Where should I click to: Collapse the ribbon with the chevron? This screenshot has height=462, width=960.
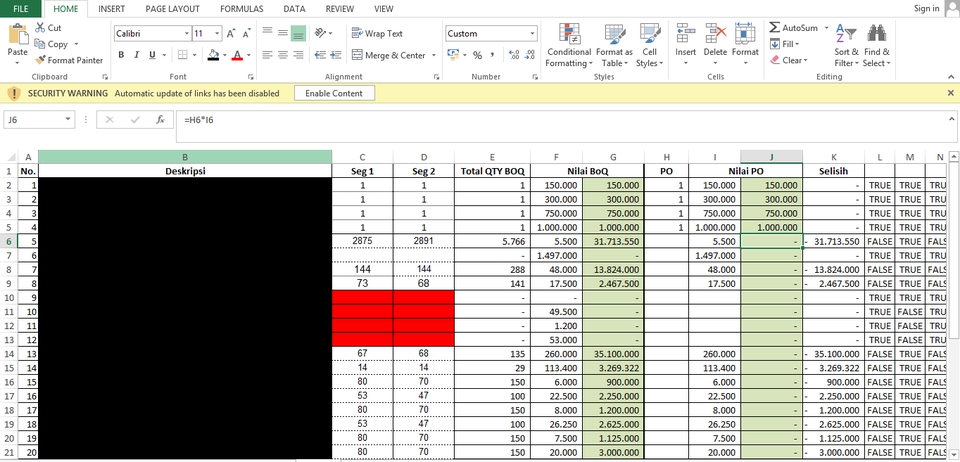pyautogui.click(x=951, y=77)
